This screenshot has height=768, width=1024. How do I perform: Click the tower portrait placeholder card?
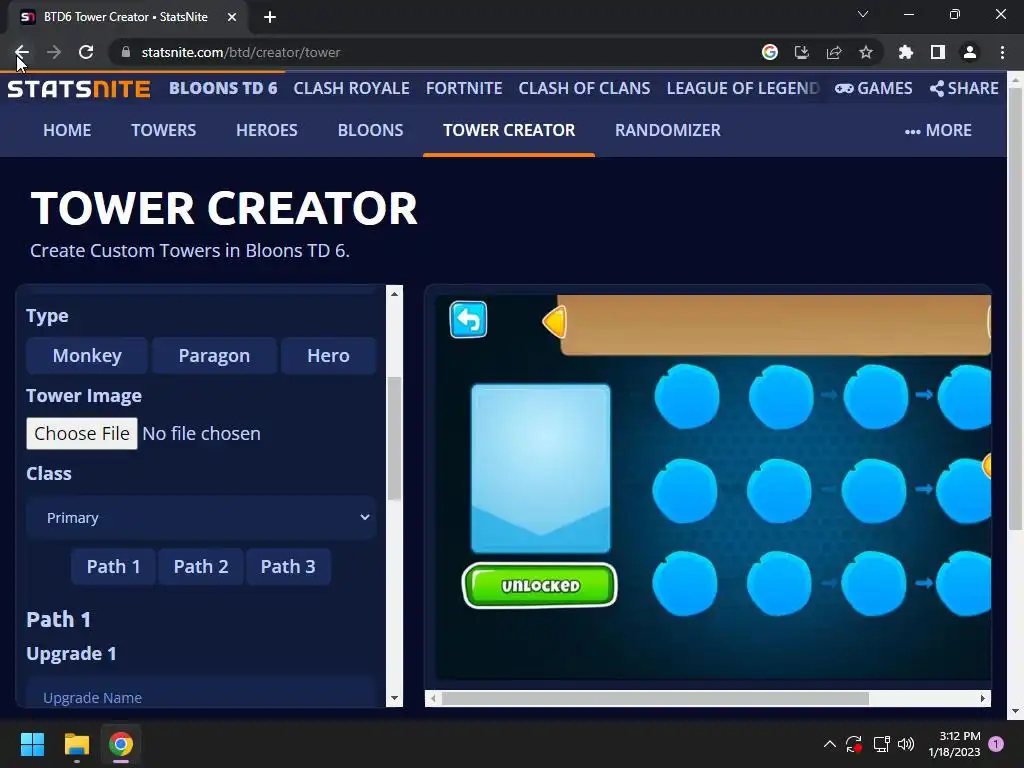541,468
